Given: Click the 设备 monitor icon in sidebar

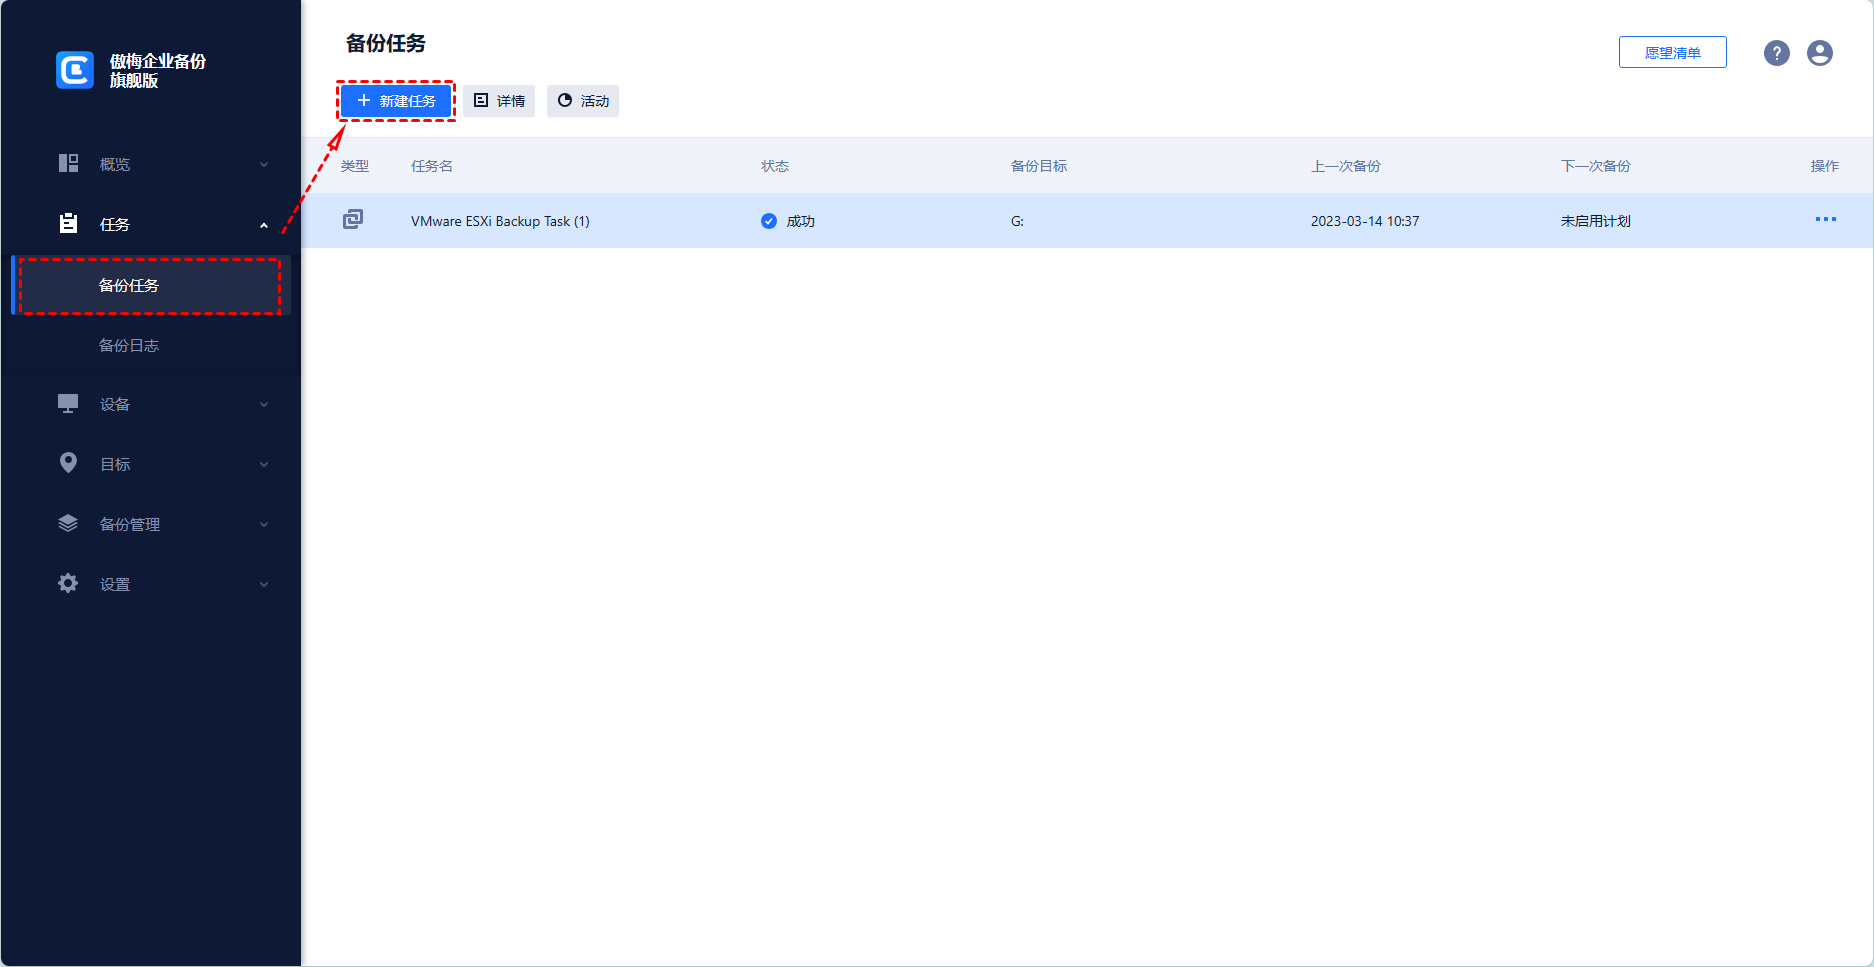Looking at the screenshot, I should [x=68, y=404].
